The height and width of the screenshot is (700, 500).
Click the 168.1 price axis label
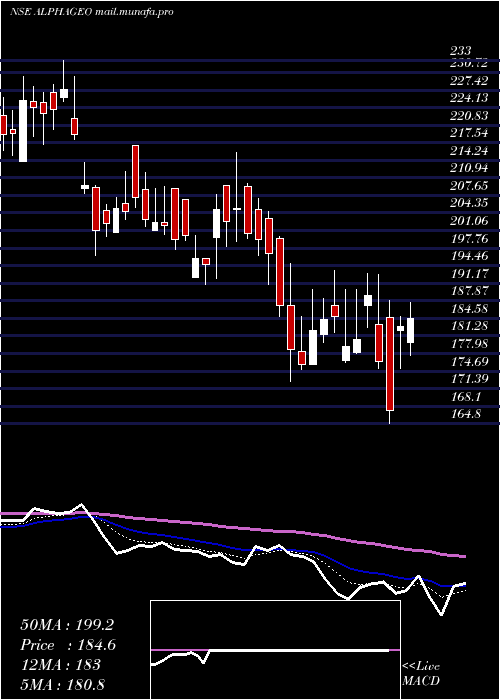pyautogui.click(x=467, y=396)
